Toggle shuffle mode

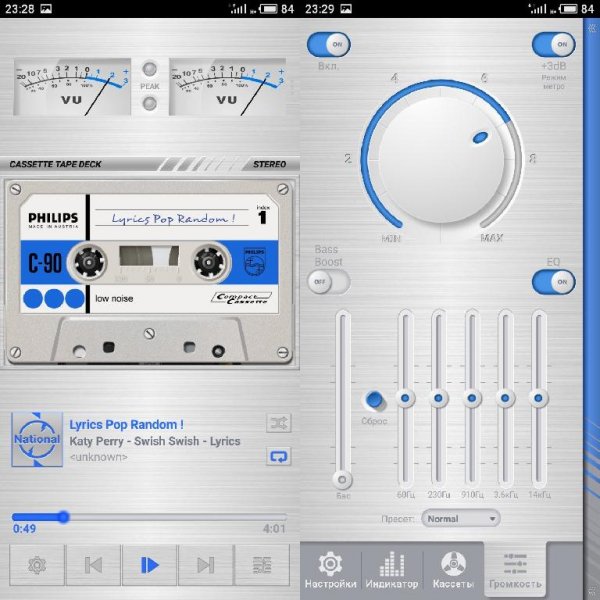[x=279, y=423]
